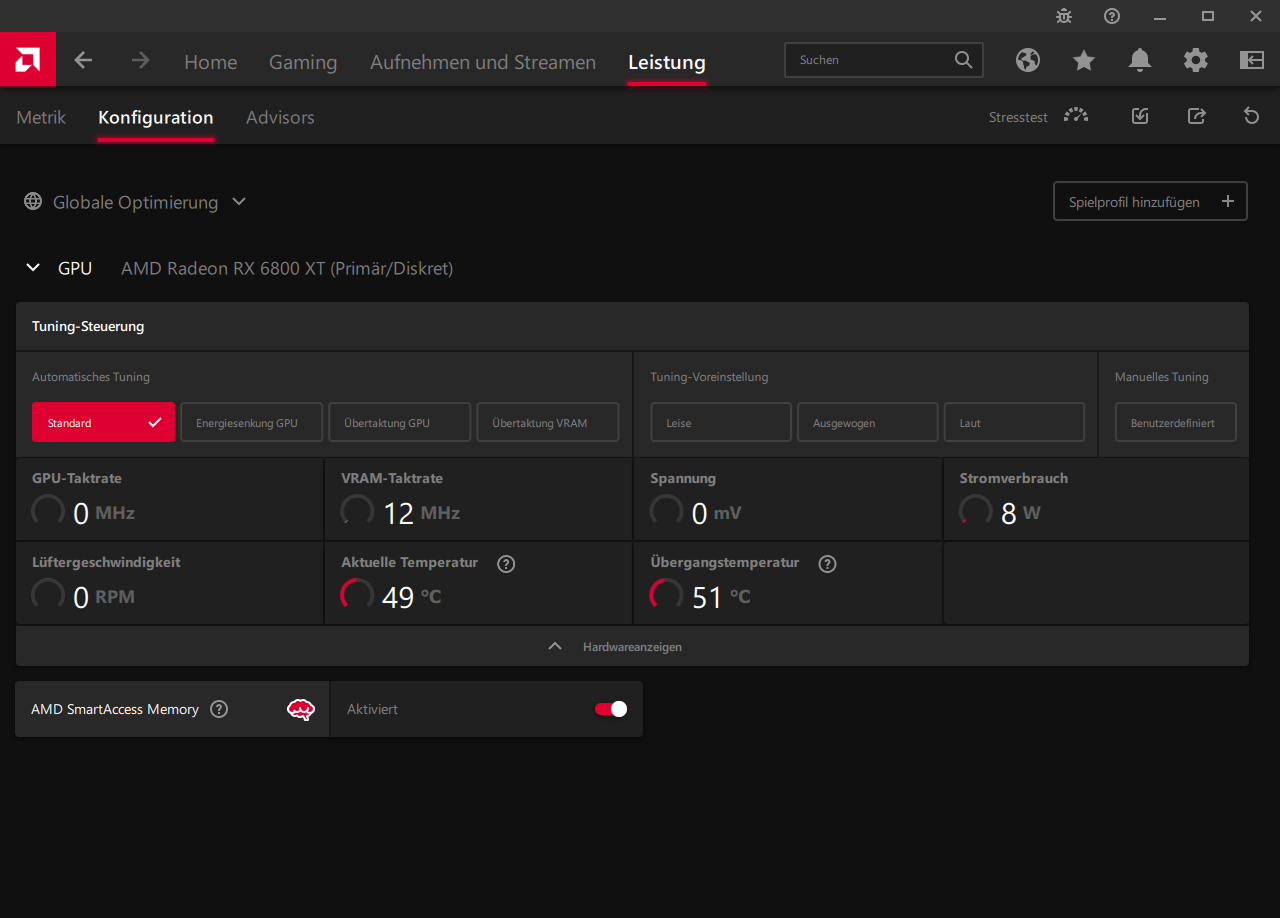Choose the Laut tuning preset
Image resolution: width=1280 pixels, height=918 pixels.
[x=1014, y=422]
